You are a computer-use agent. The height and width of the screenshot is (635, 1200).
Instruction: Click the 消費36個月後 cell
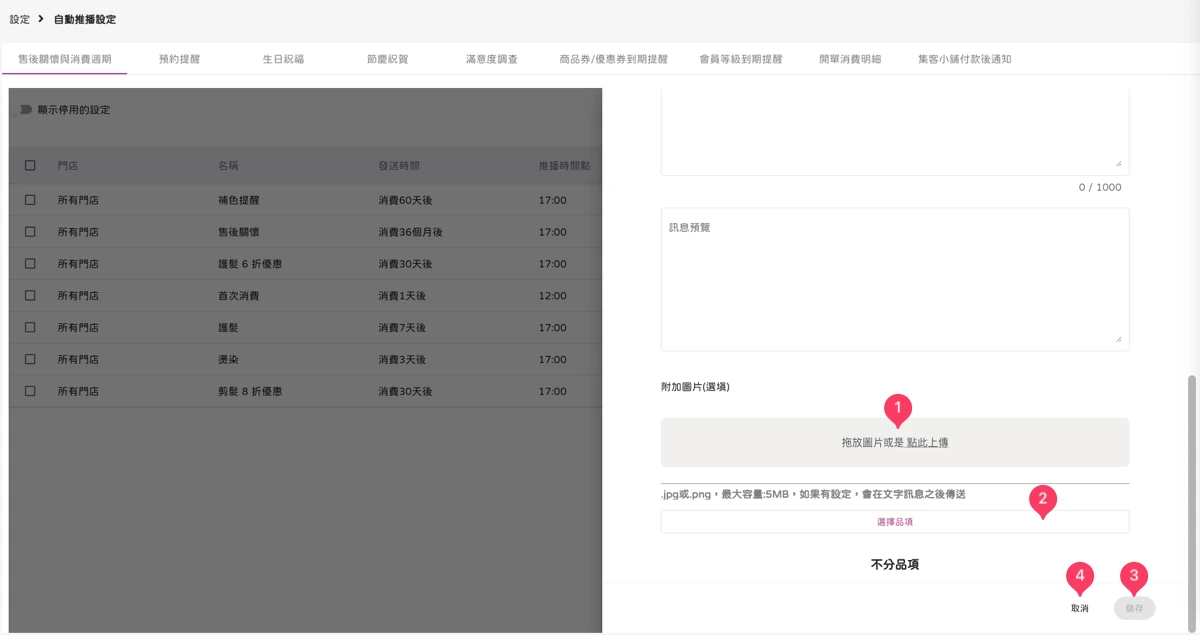tap(410, 232)
